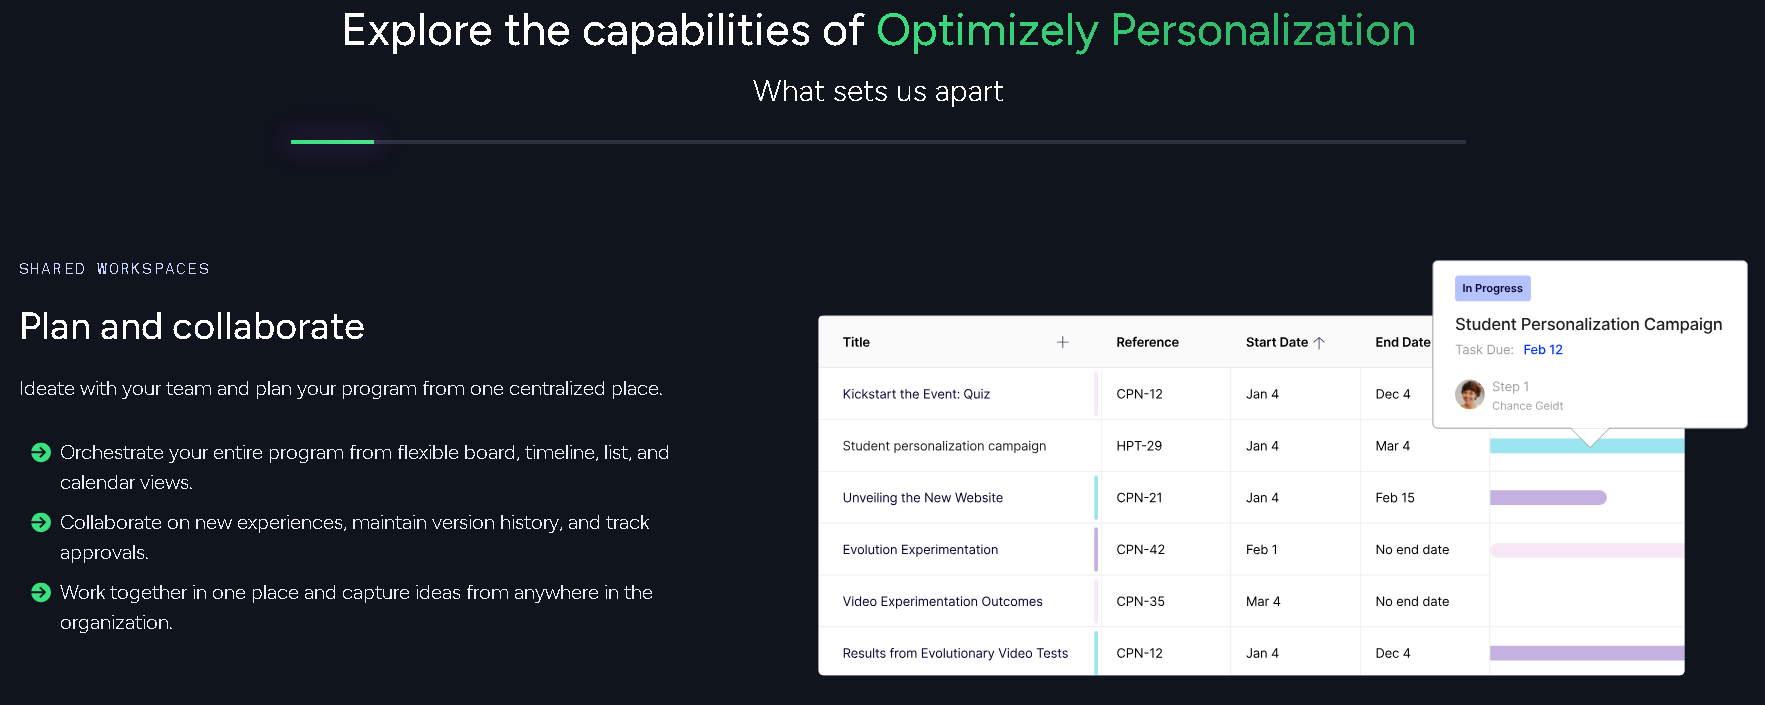Click the purple timeline bar for Unveiling Website
Screen dimensions: 1765x705
1547,498
